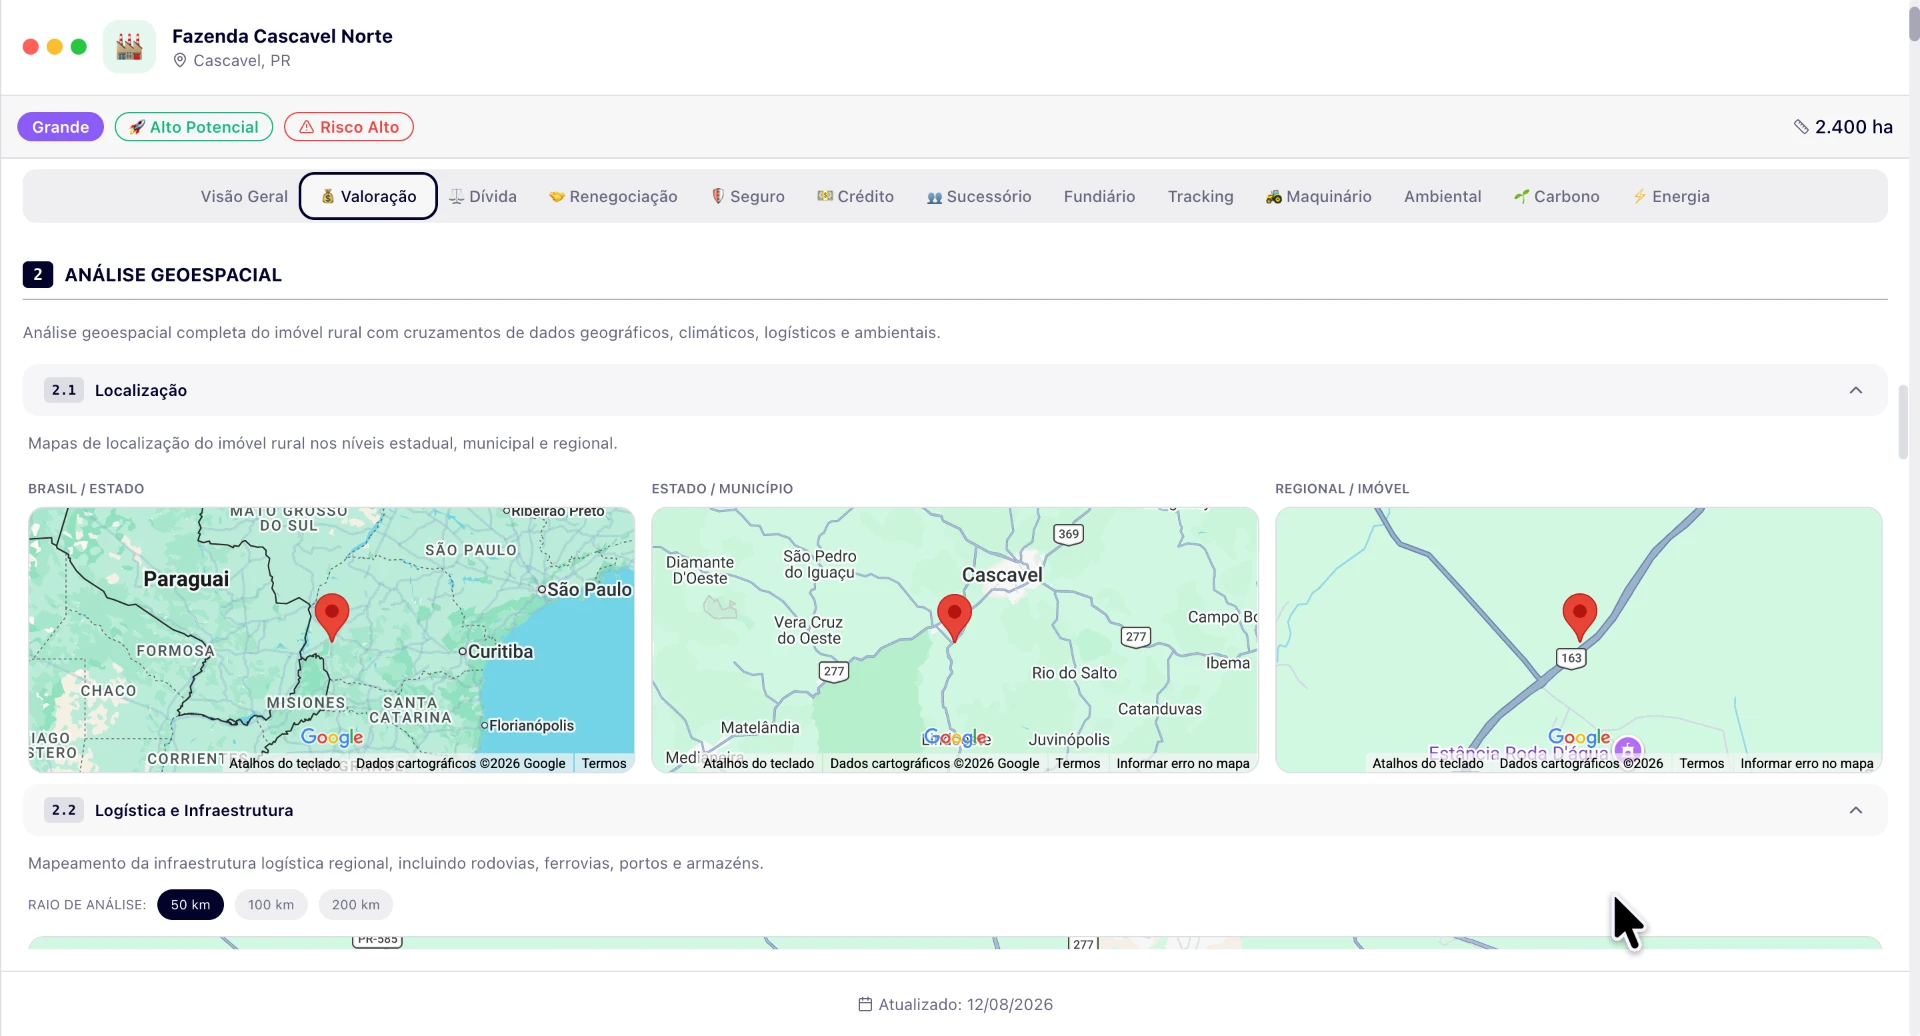This screenshot has height=1036, width=1920.
Task: Select the 200 km analysis radius
Action: pyautogui.click(x=356, y=905)
